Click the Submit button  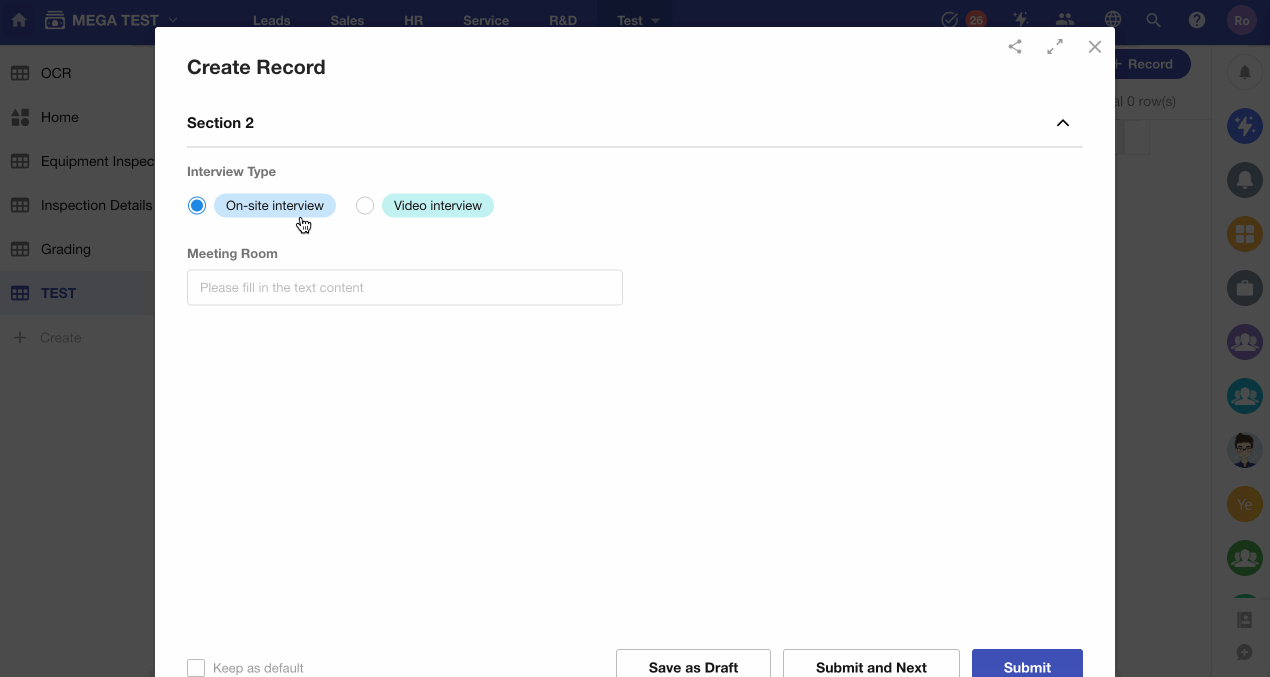pyautogui.click(x=1027, y=666)
